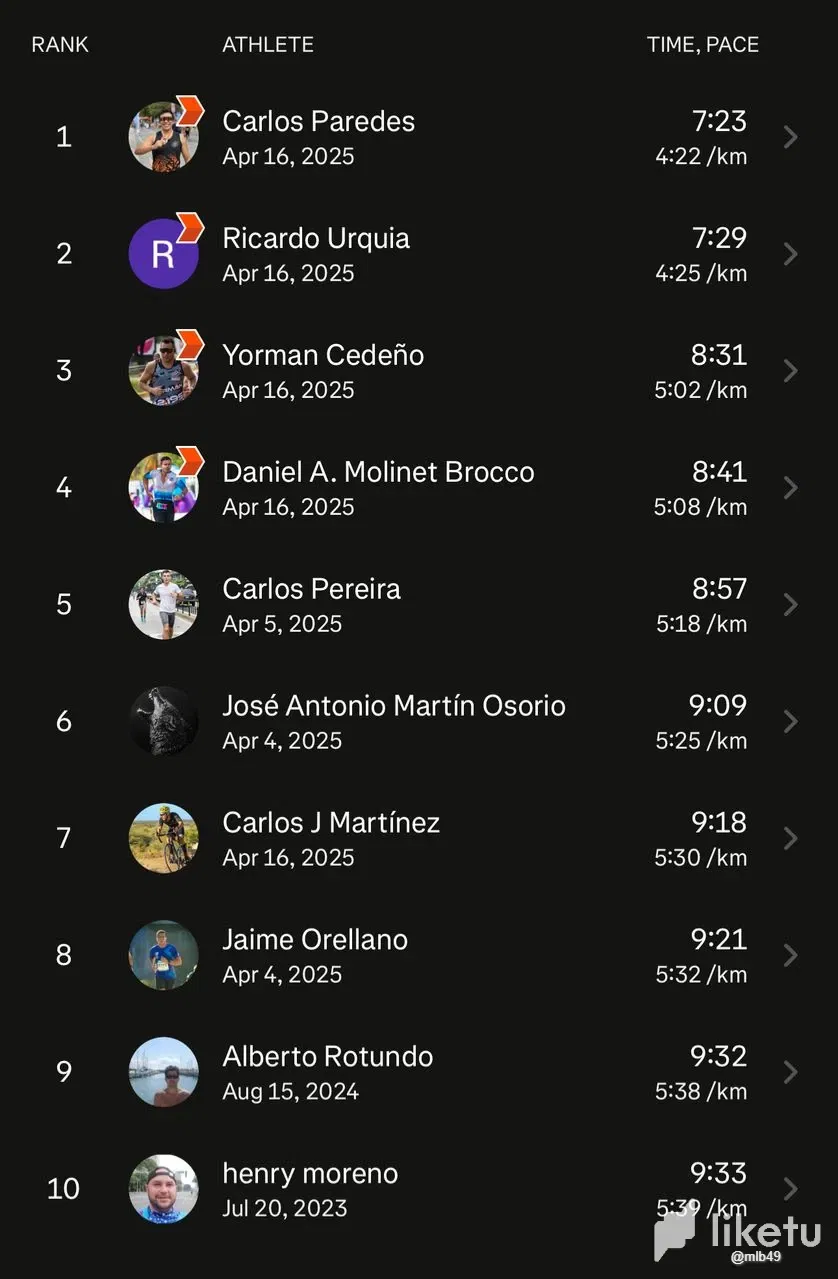Viewport: 838px width, 1279px height.
Task: Select the henry moreno leaderboard entry
Action: tap(419, 1189)
